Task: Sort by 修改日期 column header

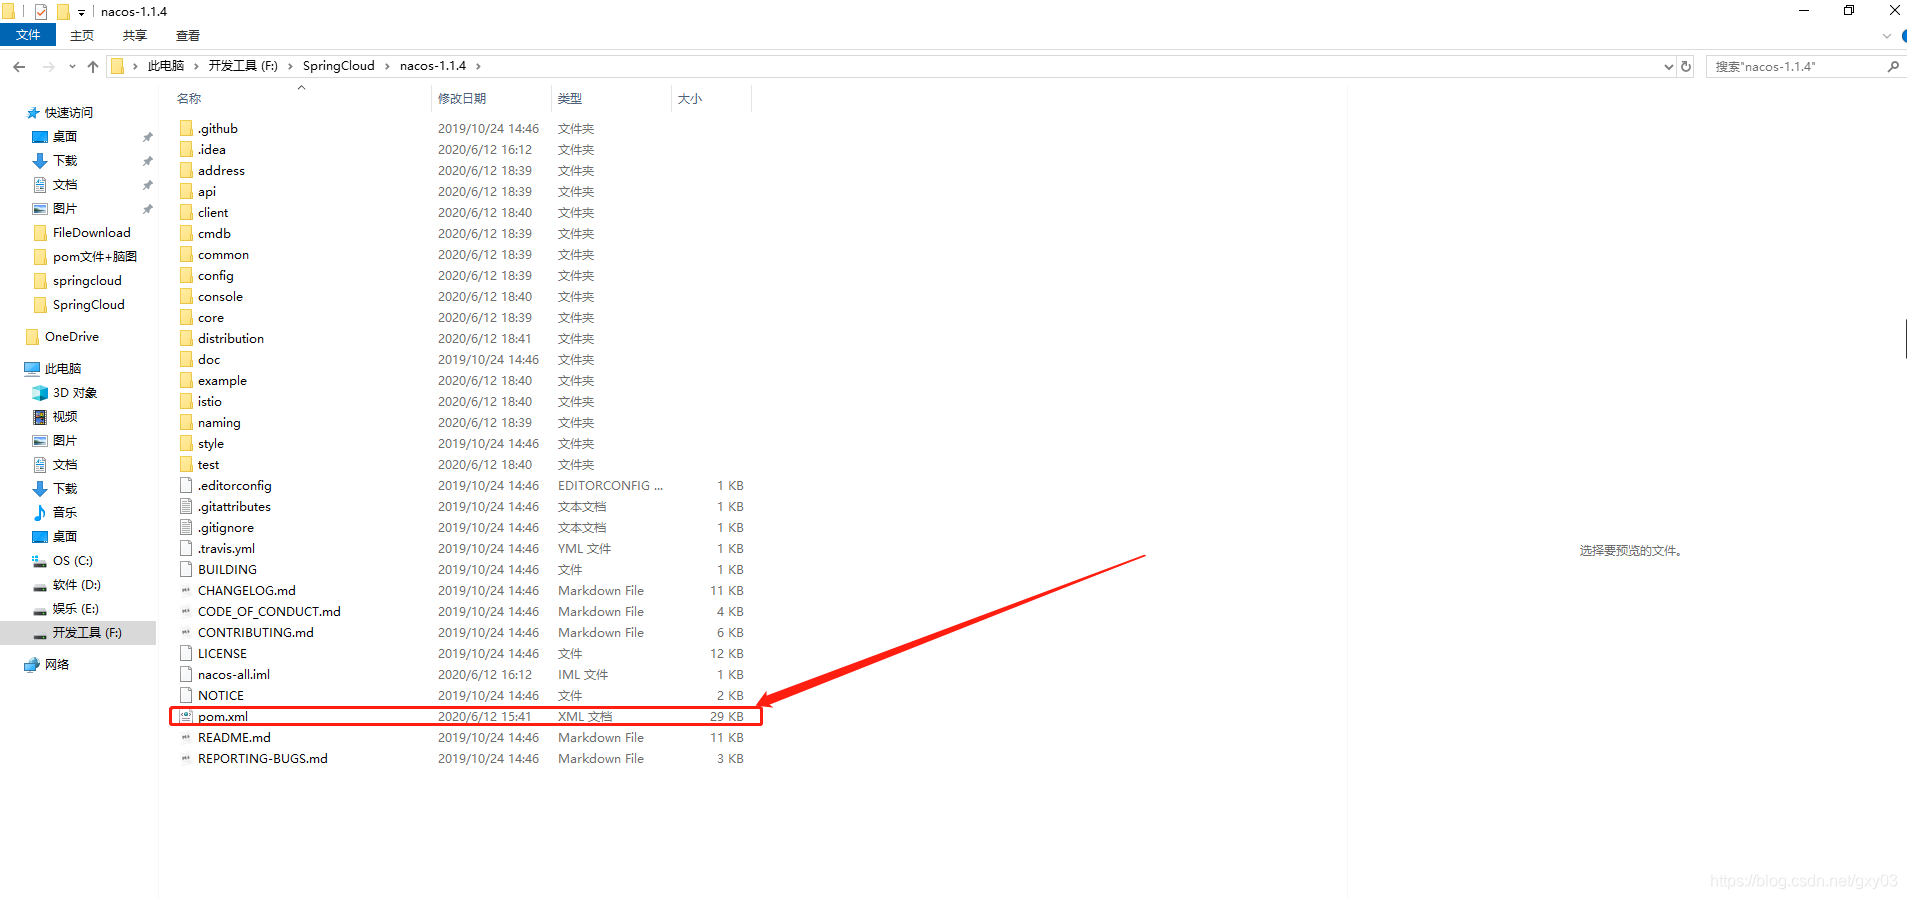Action: (462, 98)
